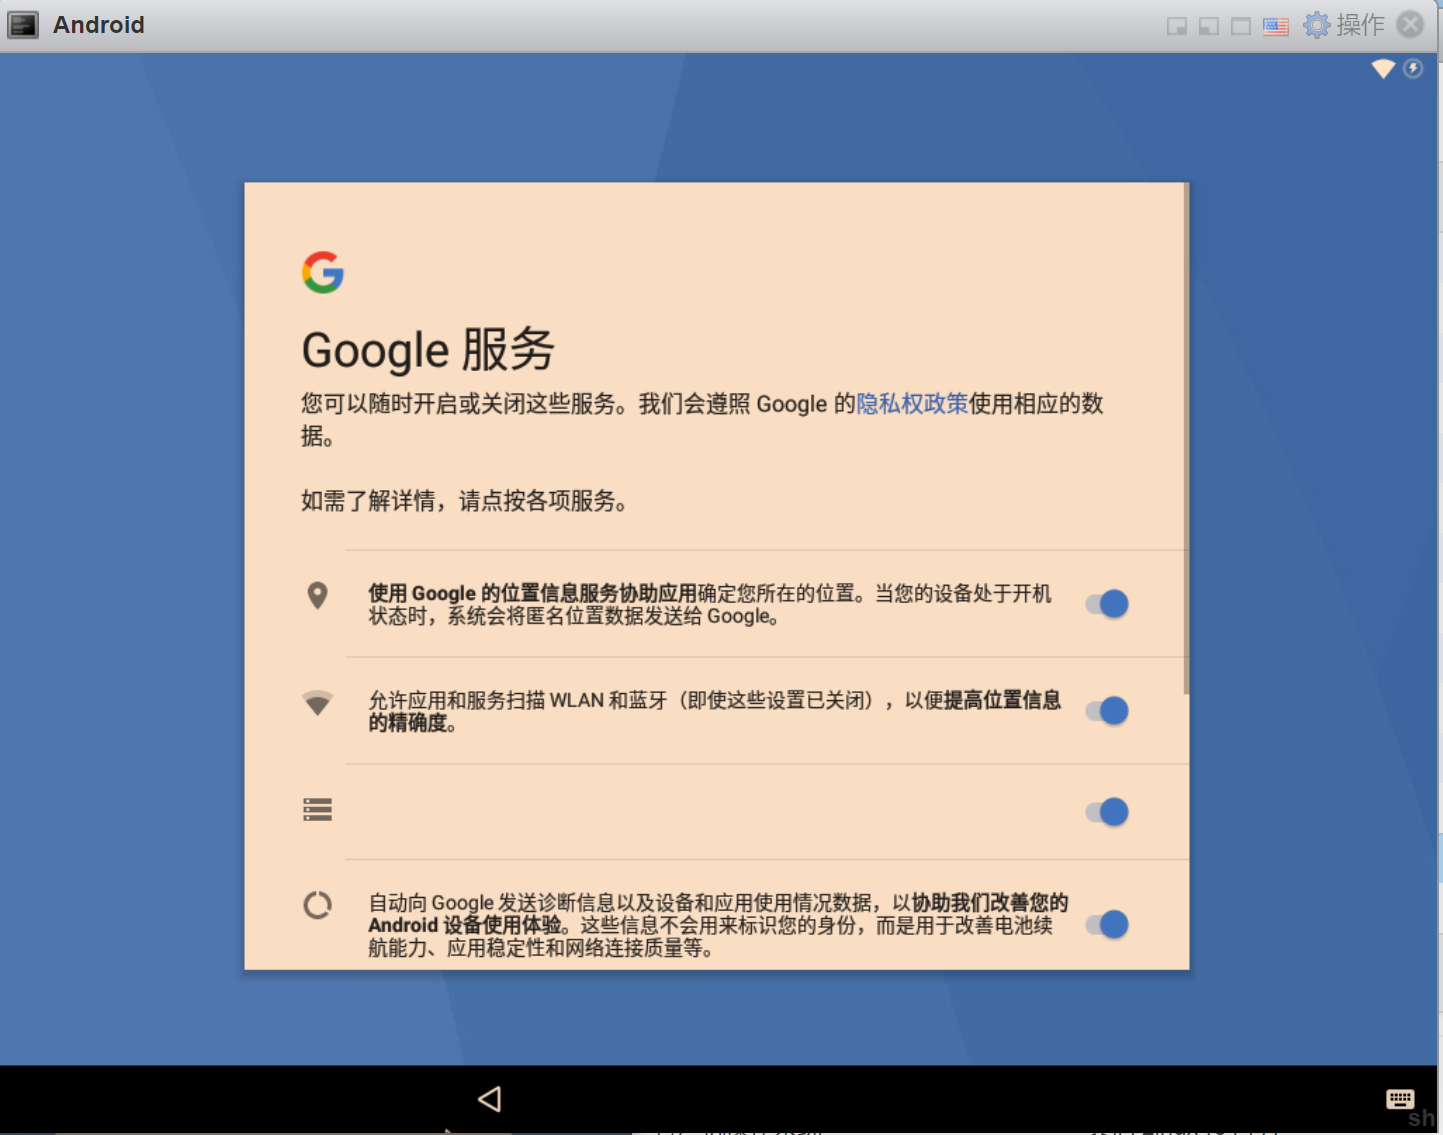This screenshot has width=1443, height=1135.
Task: Select the first small window size icon
Action: tap(1177, 26)
